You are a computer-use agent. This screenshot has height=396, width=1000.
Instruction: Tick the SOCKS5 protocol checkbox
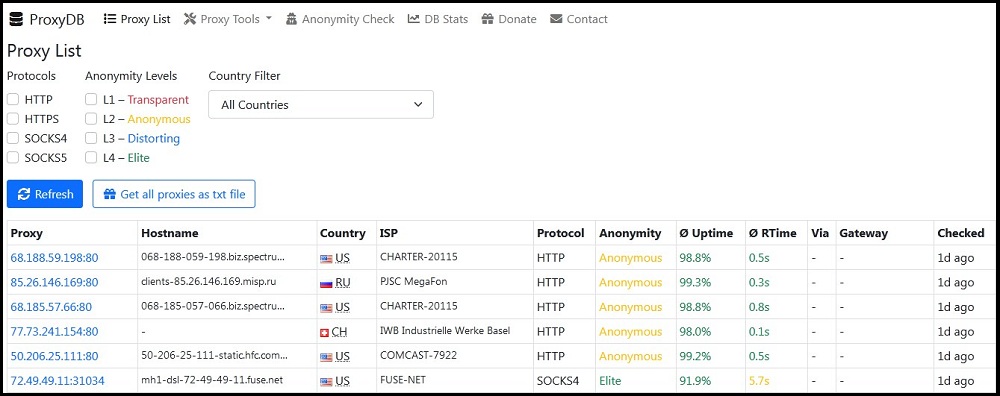coord(13,158)
